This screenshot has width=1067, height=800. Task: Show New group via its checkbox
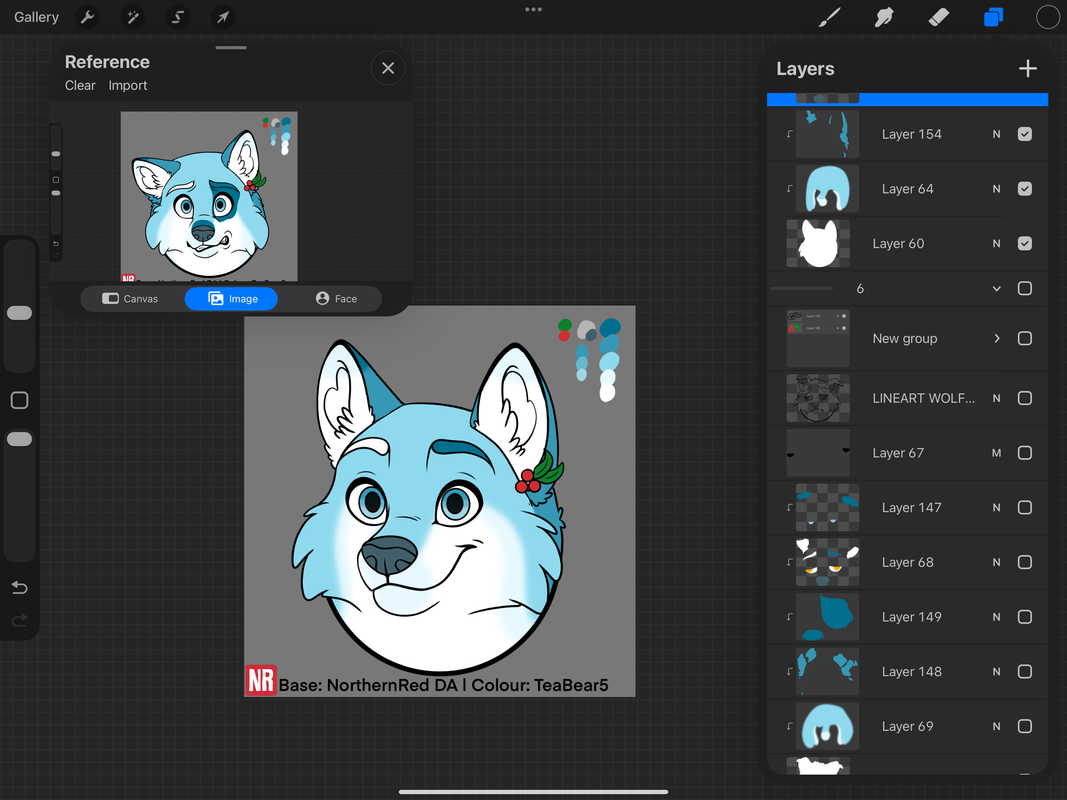click(x=1025, y=338)
